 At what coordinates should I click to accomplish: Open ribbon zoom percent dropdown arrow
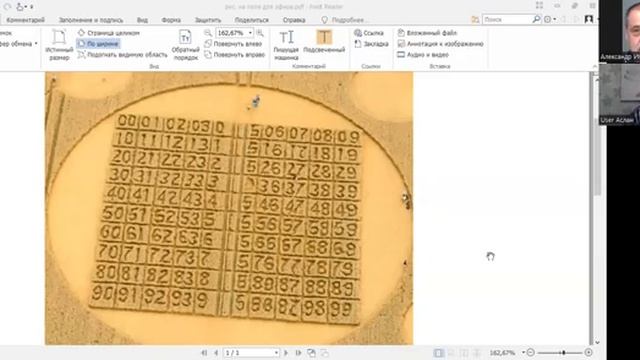250,33
